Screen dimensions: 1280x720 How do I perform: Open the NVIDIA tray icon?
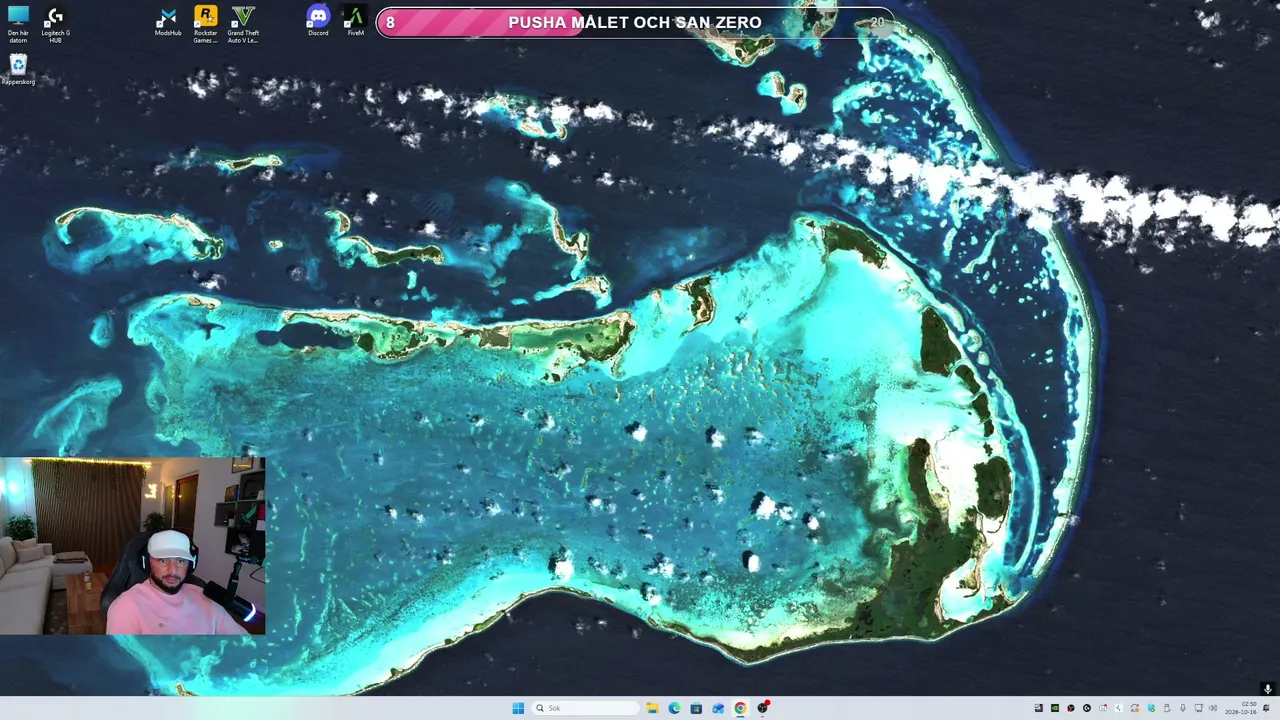pyautogui.click(x=1055, y=708)
